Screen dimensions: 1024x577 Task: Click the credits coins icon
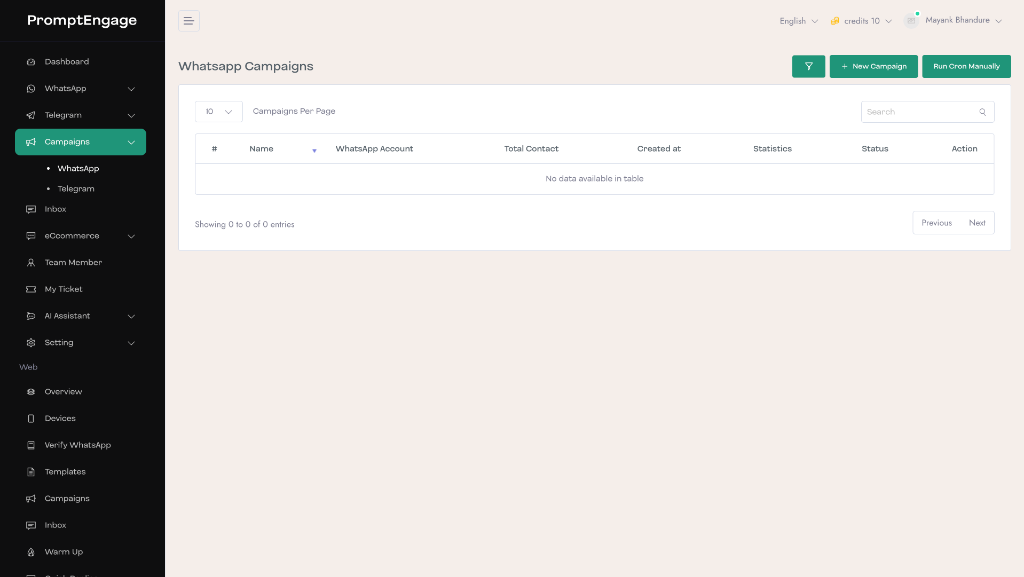[x=835, y=21]
